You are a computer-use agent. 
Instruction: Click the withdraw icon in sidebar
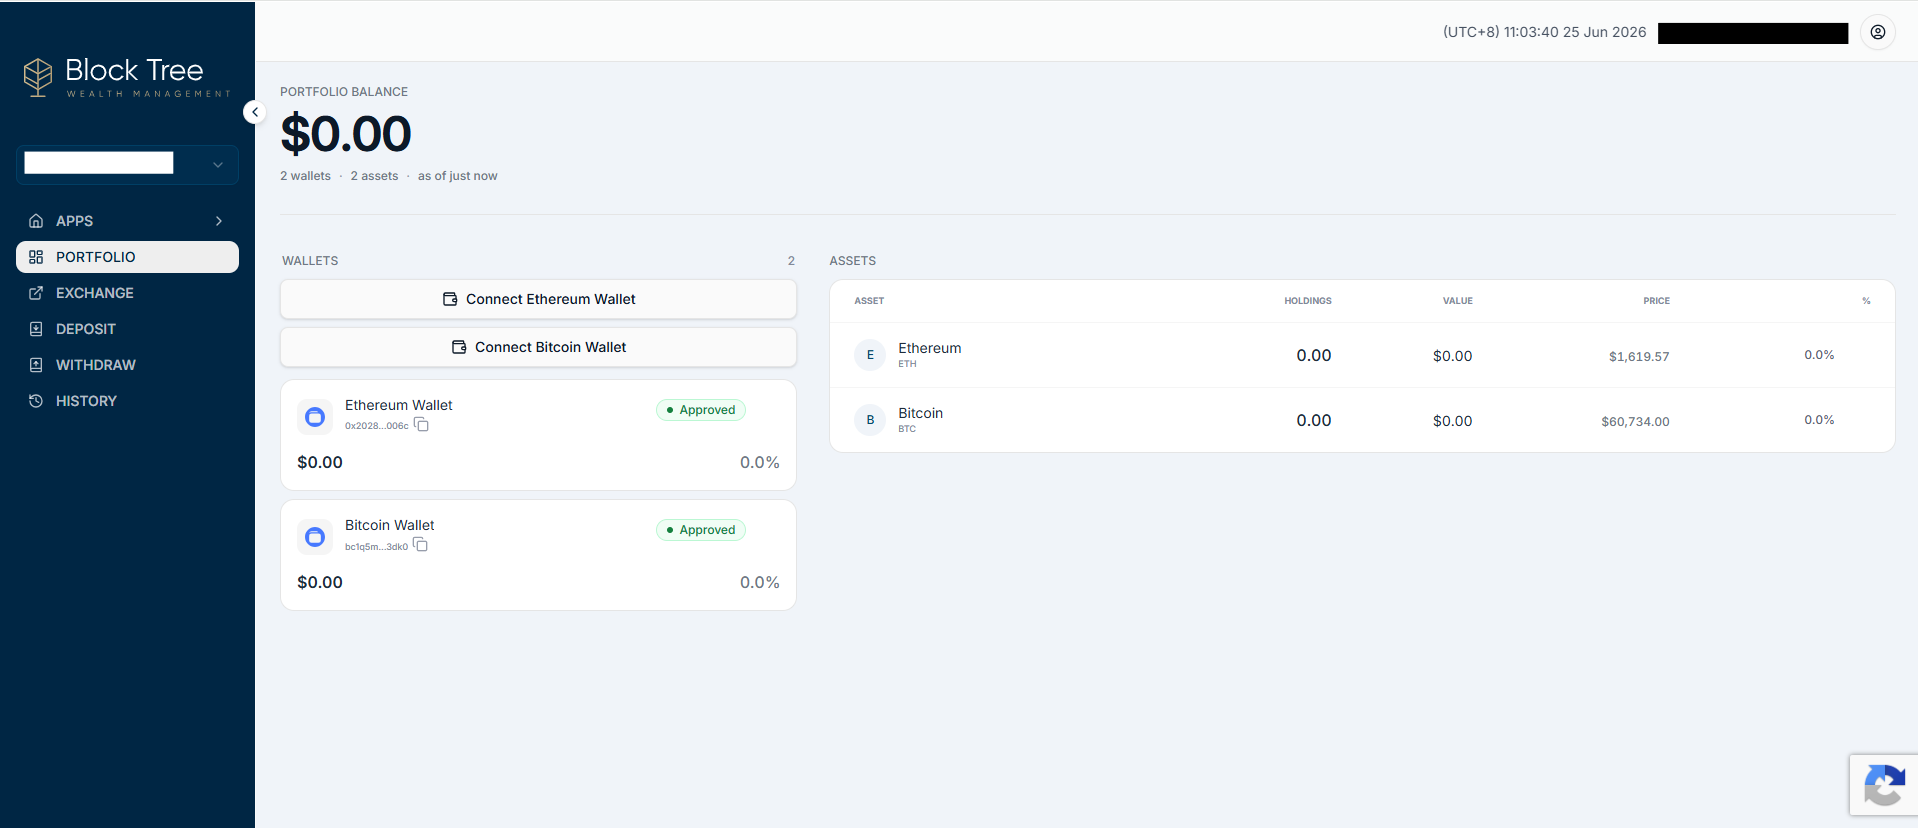pyautogui.click(x=36, y=365)
